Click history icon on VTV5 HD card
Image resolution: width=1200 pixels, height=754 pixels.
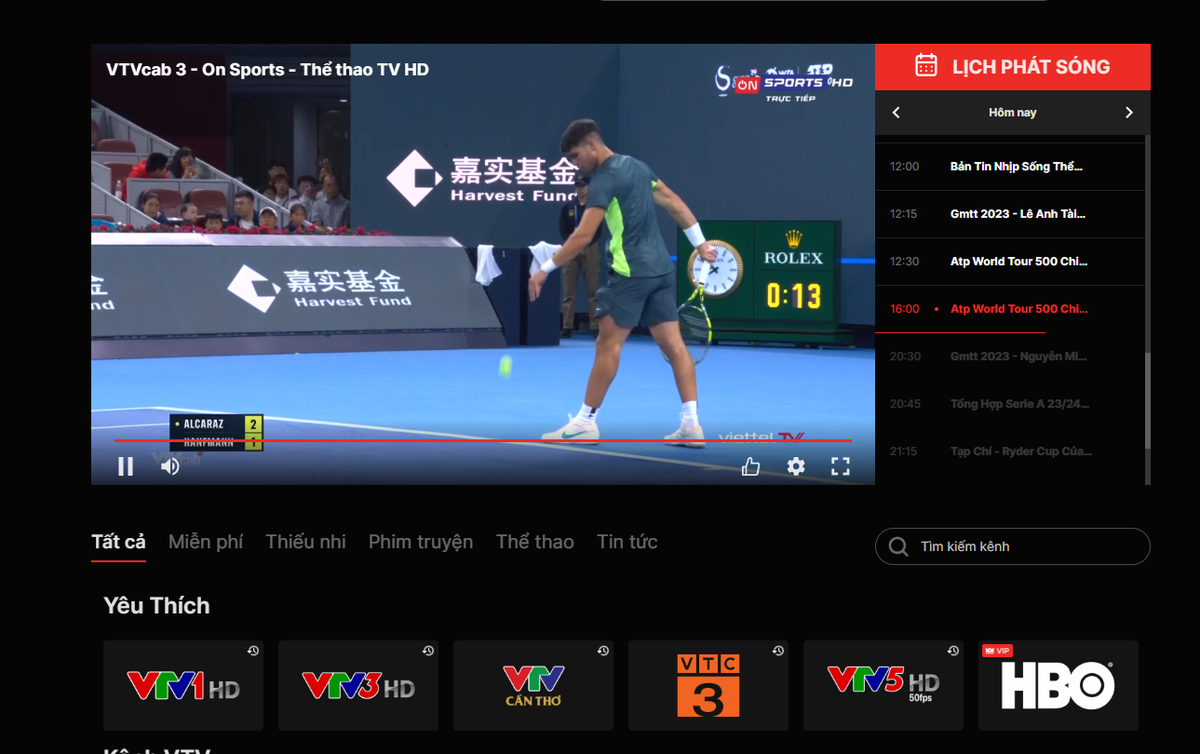(953, 651)
